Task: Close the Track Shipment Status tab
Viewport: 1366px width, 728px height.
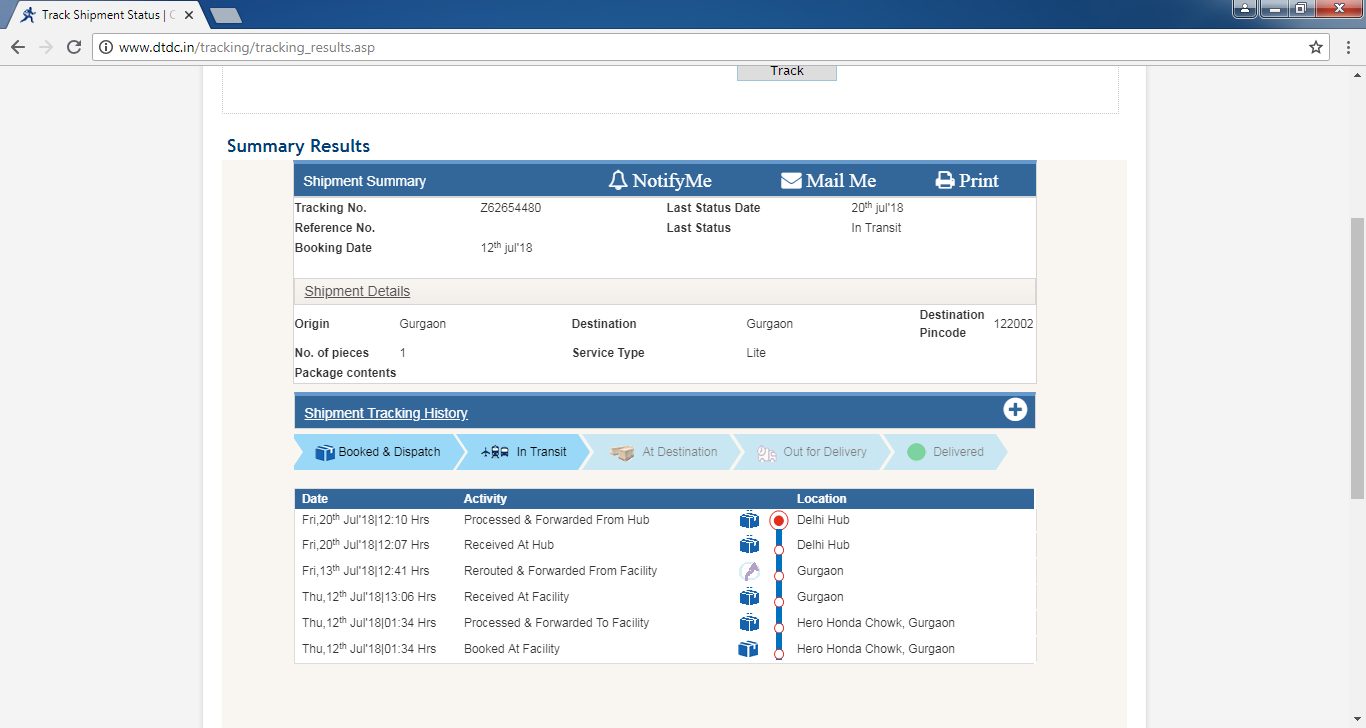Action: coord(188,15)
